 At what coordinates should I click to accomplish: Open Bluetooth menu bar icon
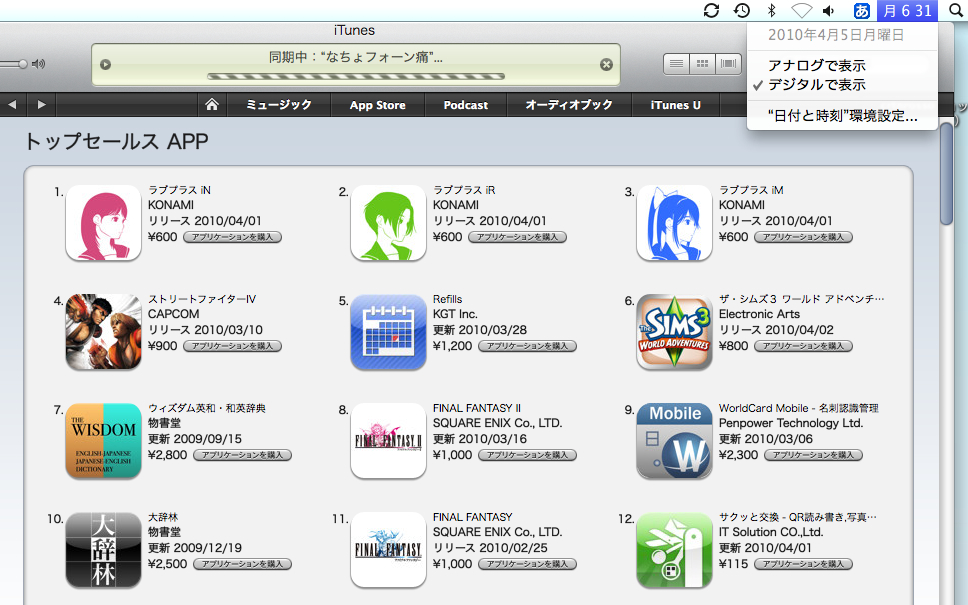[x=771, y=10]
